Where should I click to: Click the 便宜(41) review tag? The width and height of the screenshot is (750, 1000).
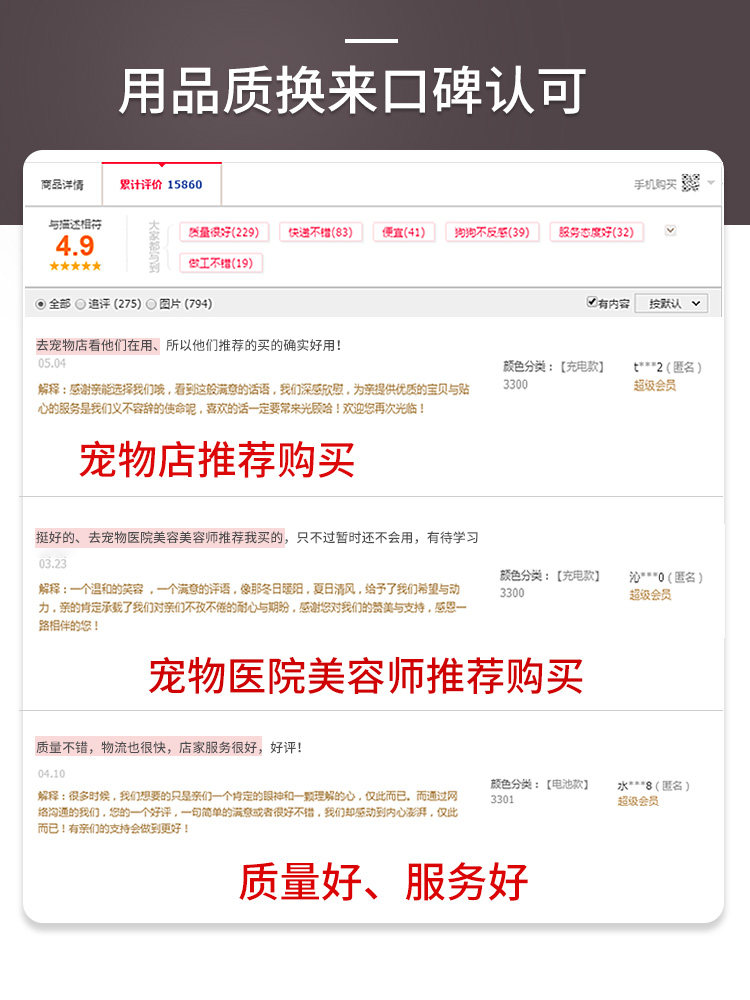pos(404,233)
